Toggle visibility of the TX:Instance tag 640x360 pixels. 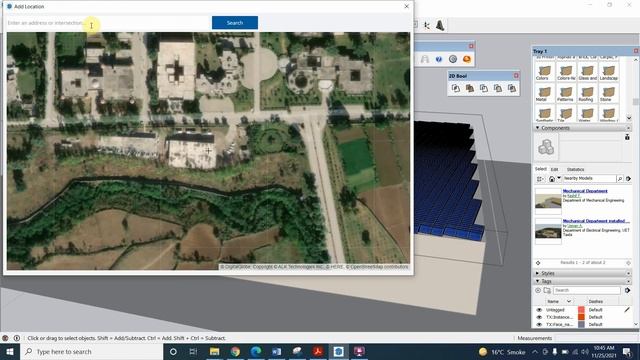tap(539, 317)
